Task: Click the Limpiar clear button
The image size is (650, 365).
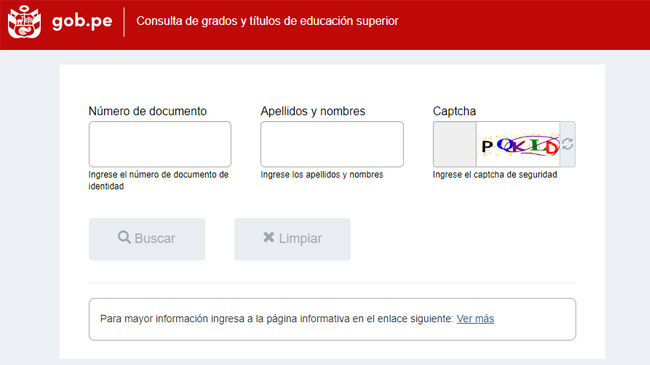Action: [x=292, y=239]
